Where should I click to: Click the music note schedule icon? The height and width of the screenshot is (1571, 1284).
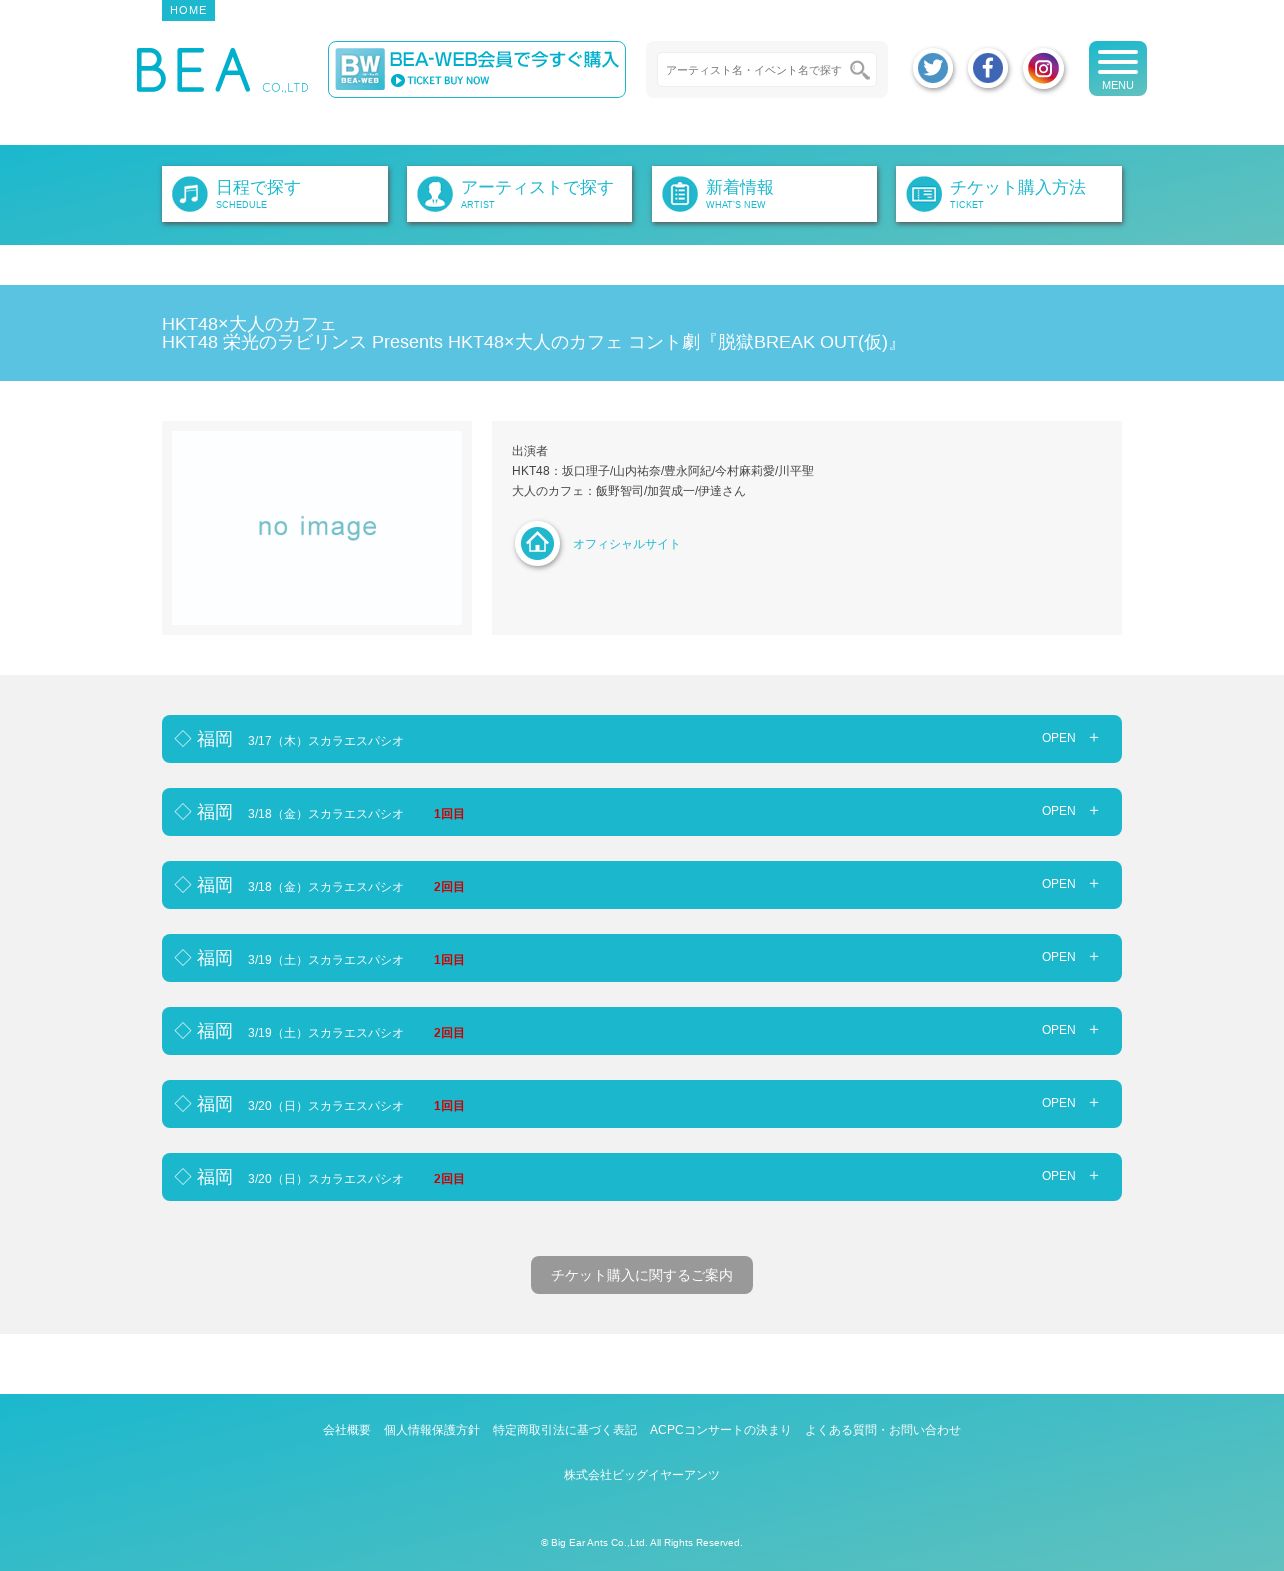pyautogui.click(x=190, y=194)
